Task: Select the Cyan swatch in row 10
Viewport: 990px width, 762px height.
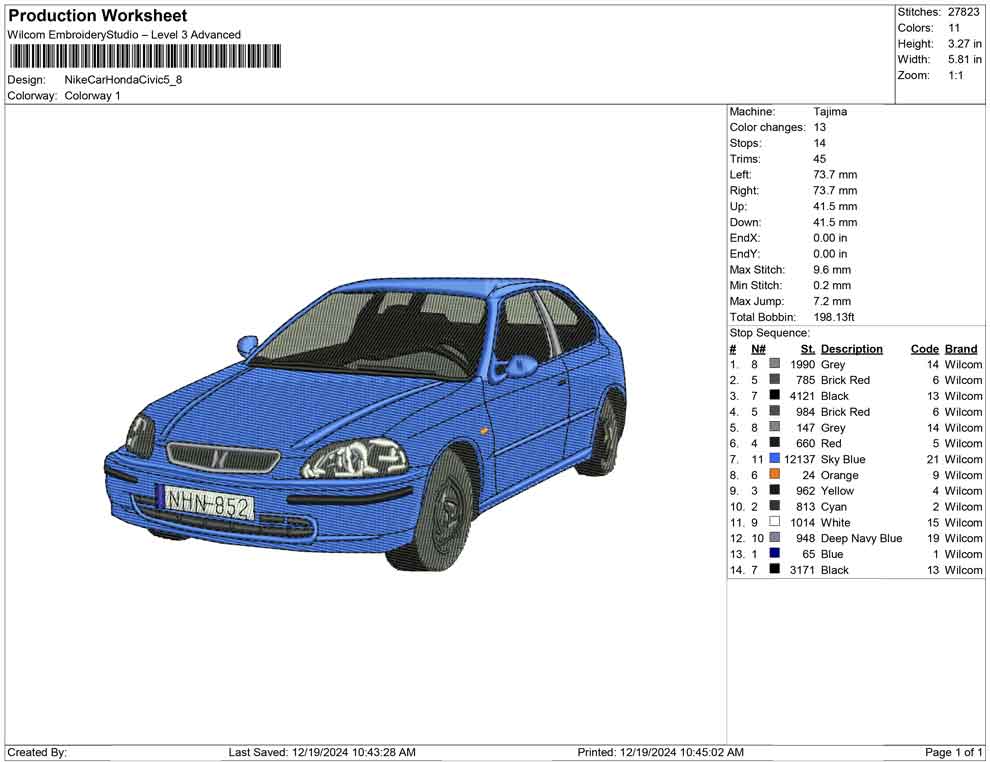Action: (x=773, y=506)
